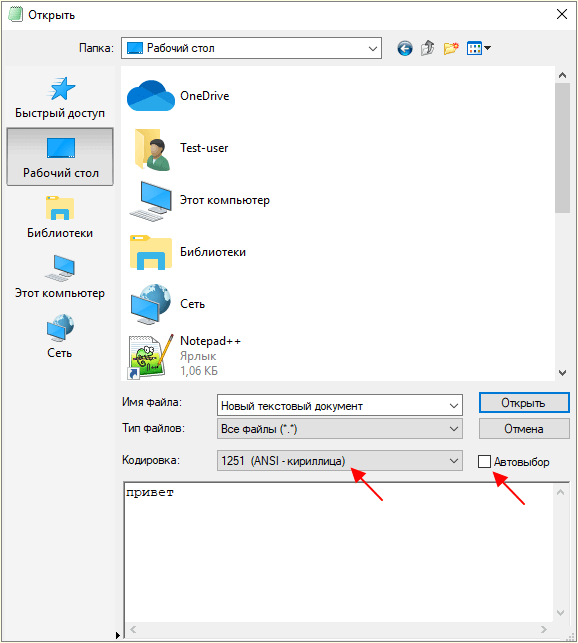Select Этот компьютер in the left sidebar
578x643 pixels.
tap(60, 277)
